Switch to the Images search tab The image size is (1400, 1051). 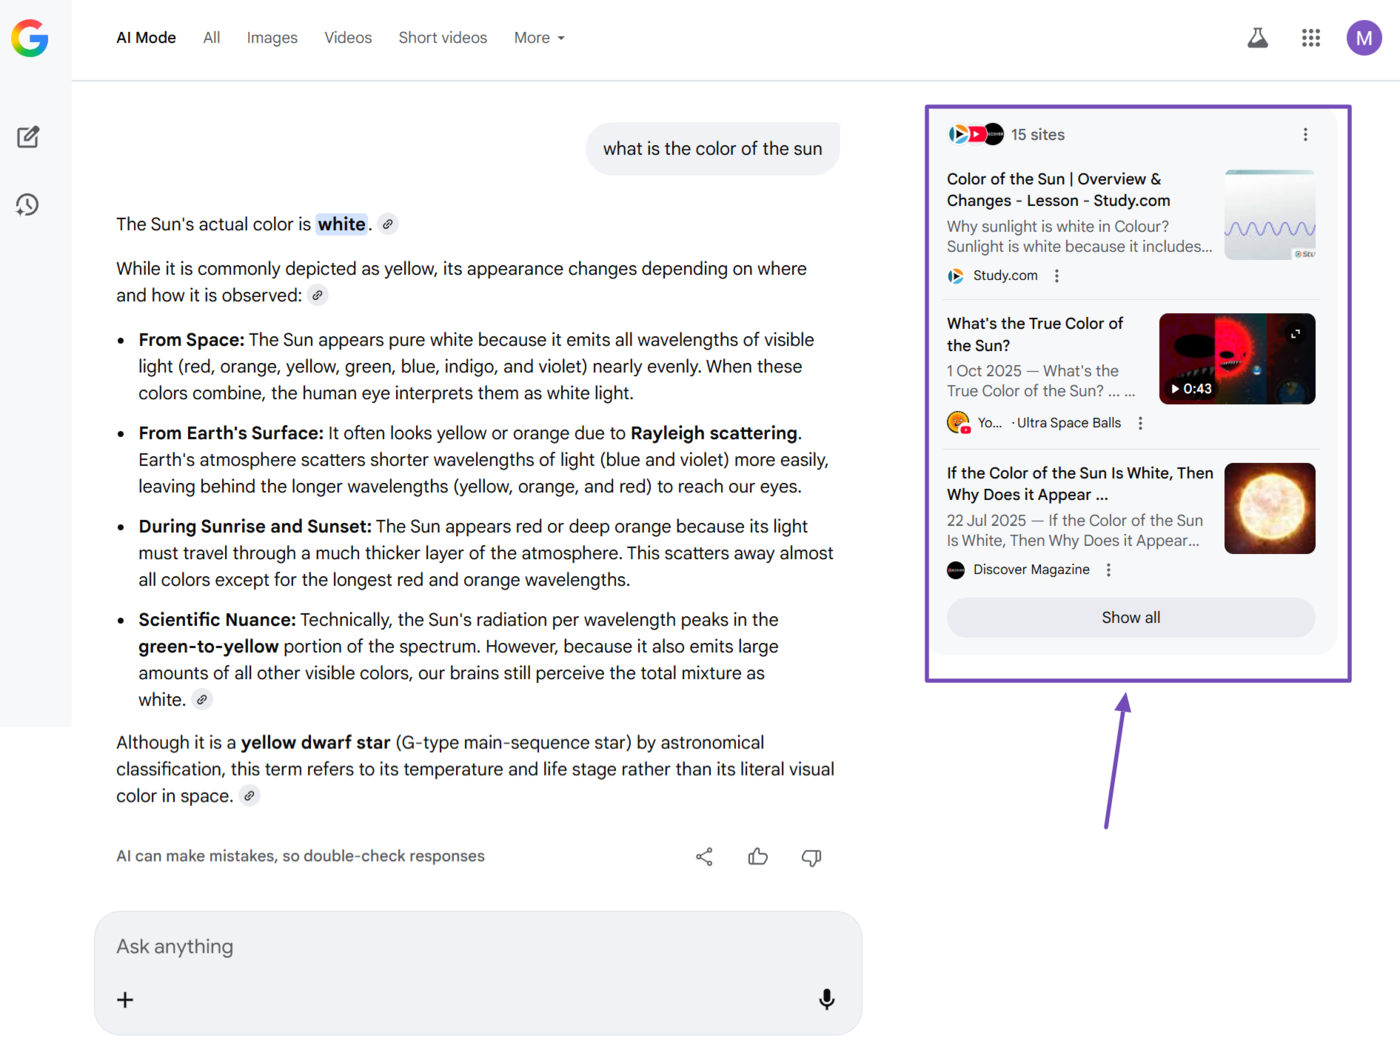pos(271,37)
